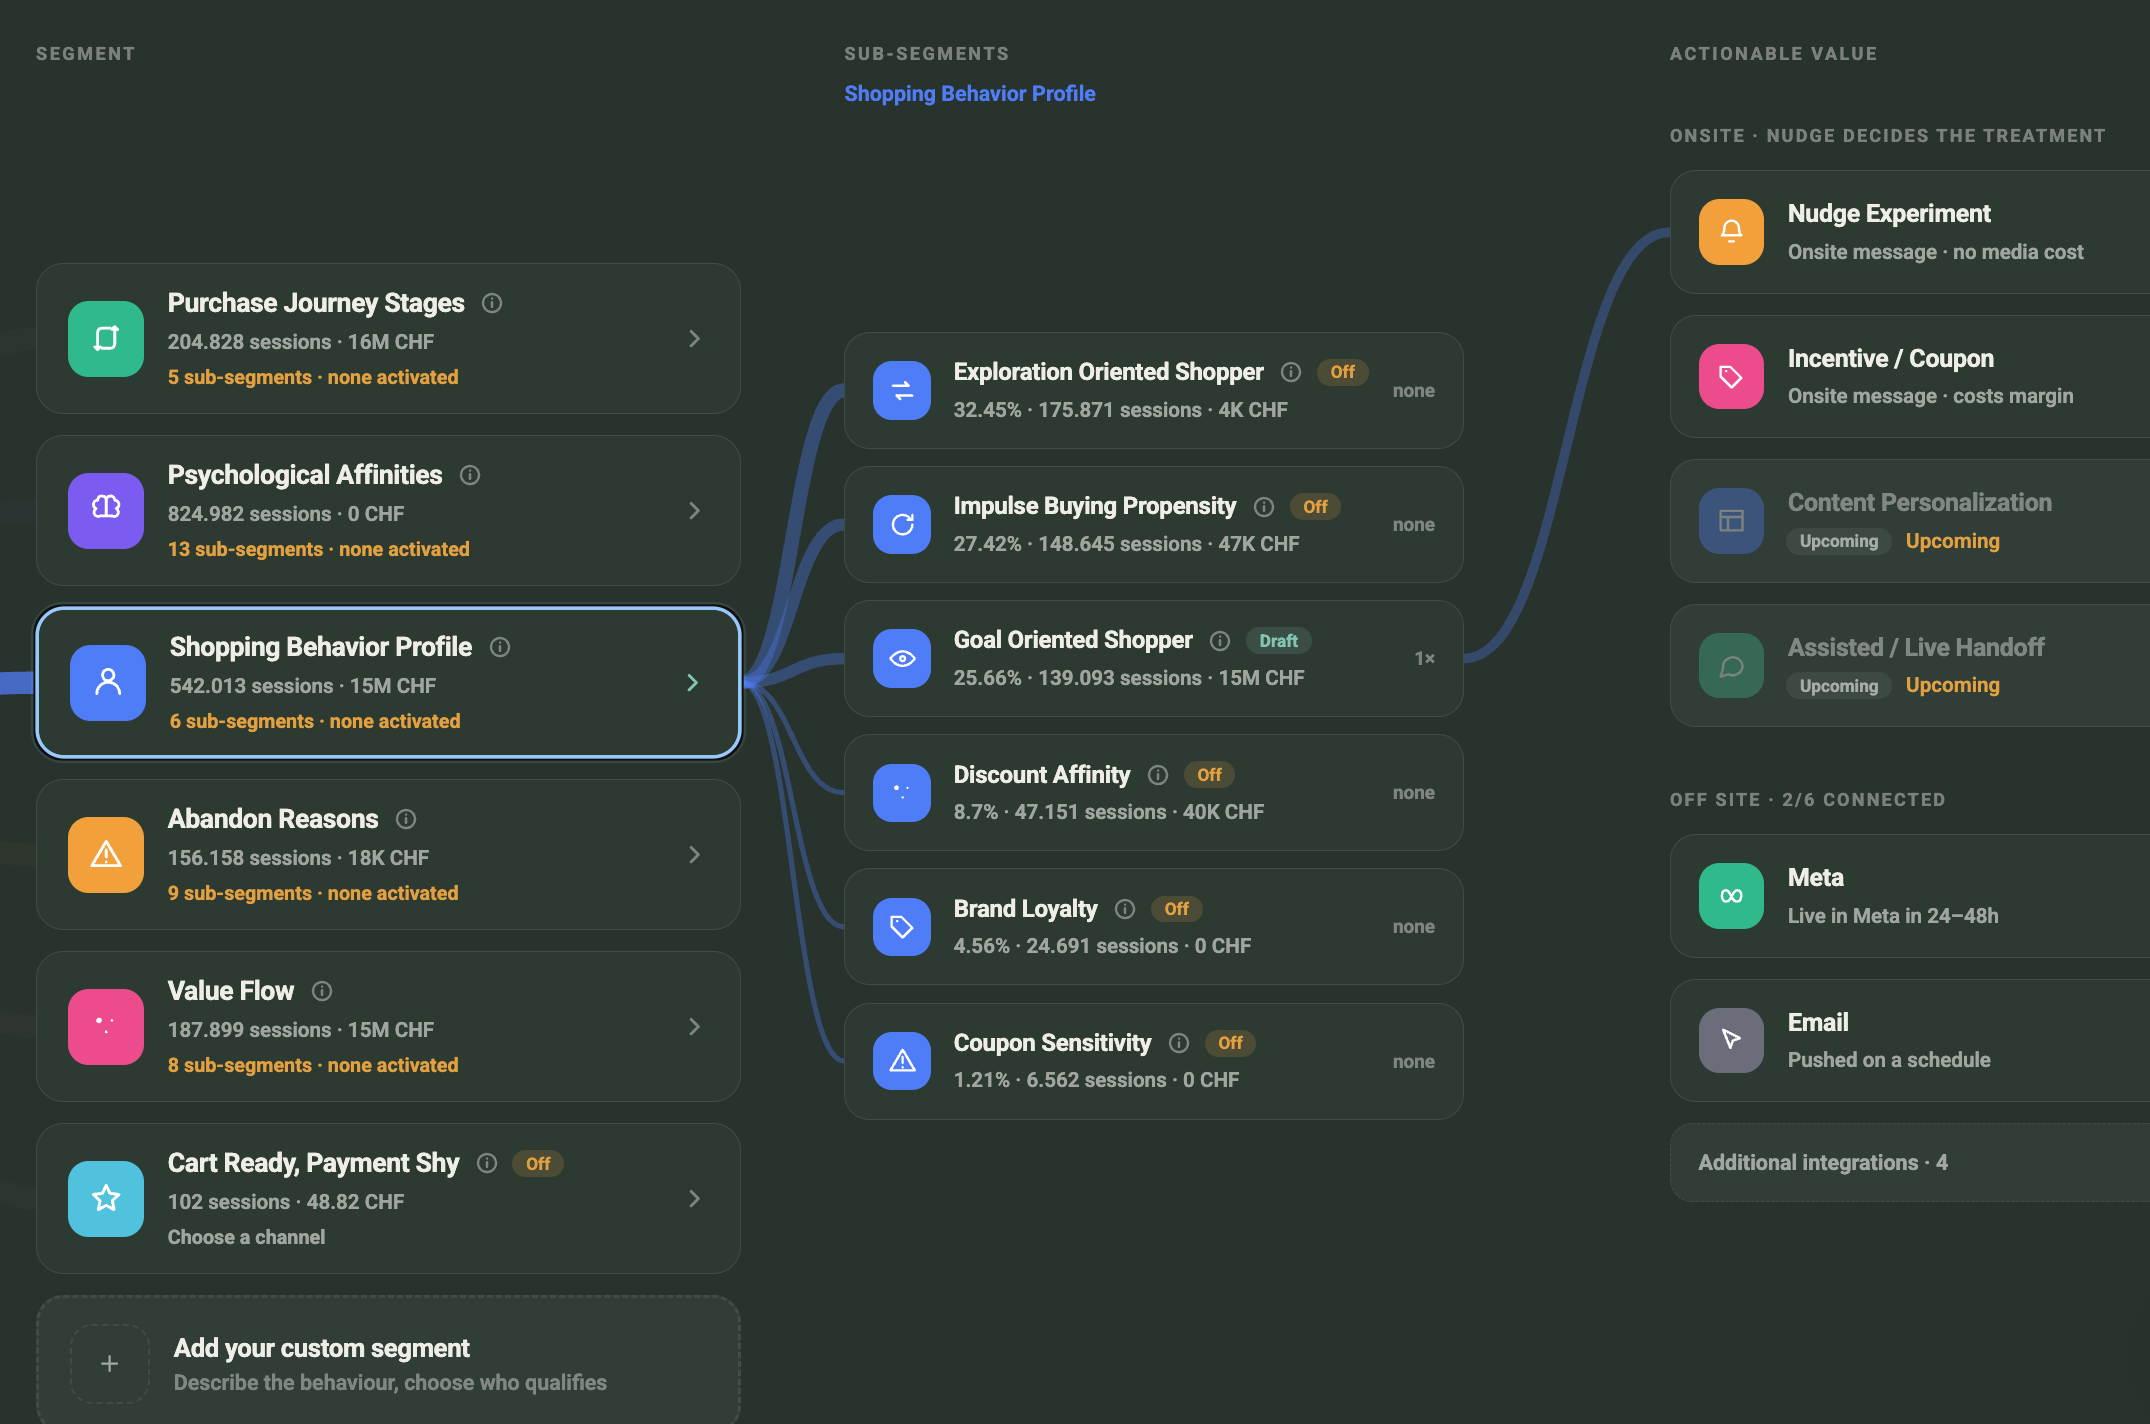2150x1424 pixels.
Task: Click the Email cursor icon
Action: (x=1731, y=1040)
